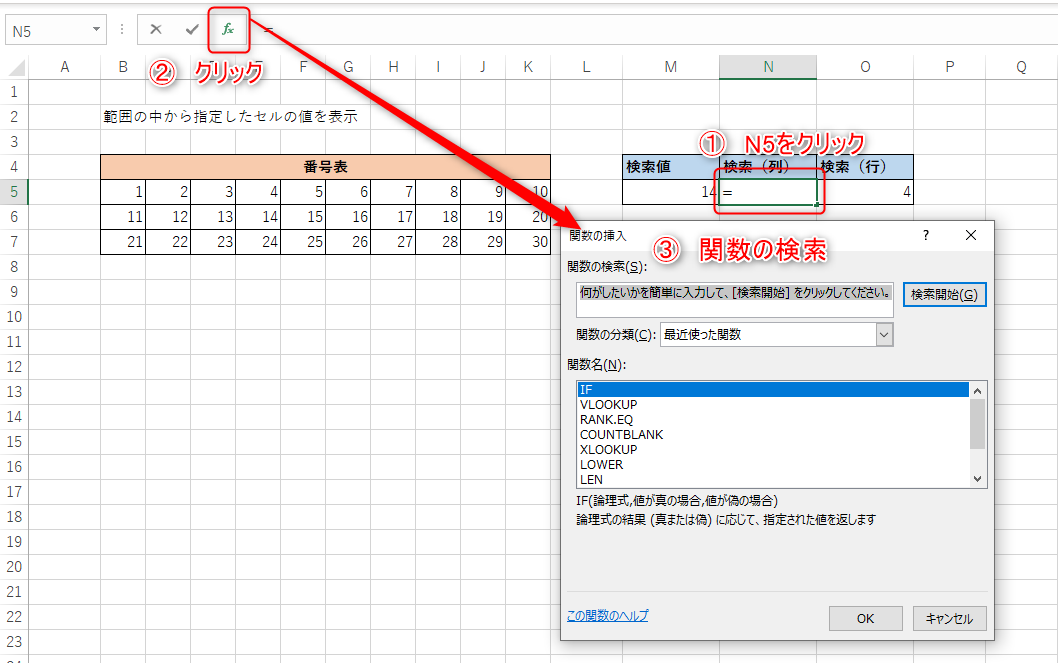Open the この関数のヘルプ link
Screen dimensions: 1058x663
point(607,615)
